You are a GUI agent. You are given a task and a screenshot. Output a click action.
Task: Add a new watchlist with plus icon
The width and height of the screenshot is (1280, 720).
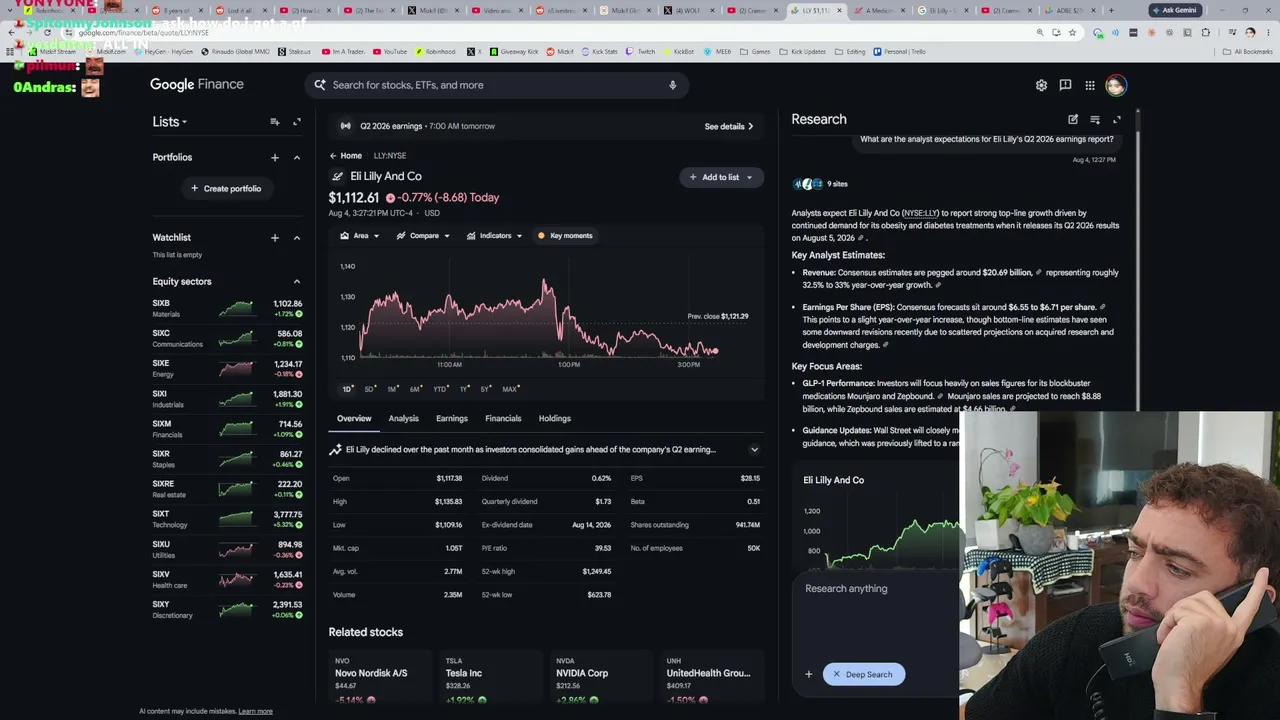[x=275, y=238]
